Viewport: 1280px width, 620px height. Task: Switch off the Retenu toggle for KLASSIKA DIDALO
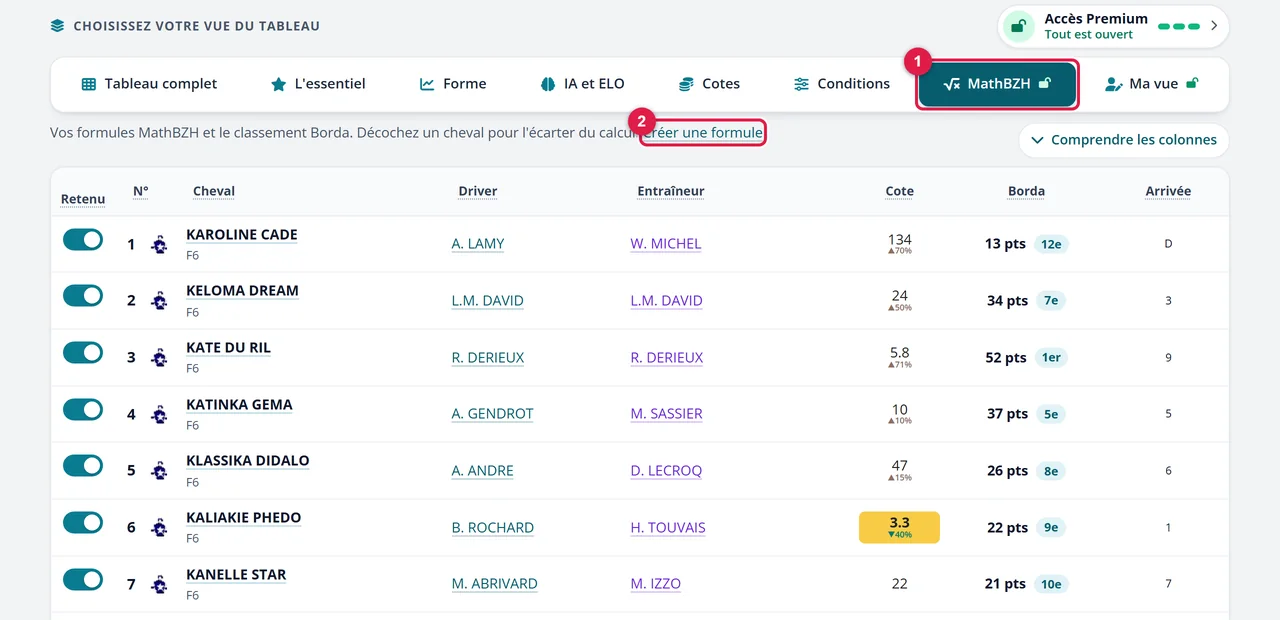coord(83,466)
